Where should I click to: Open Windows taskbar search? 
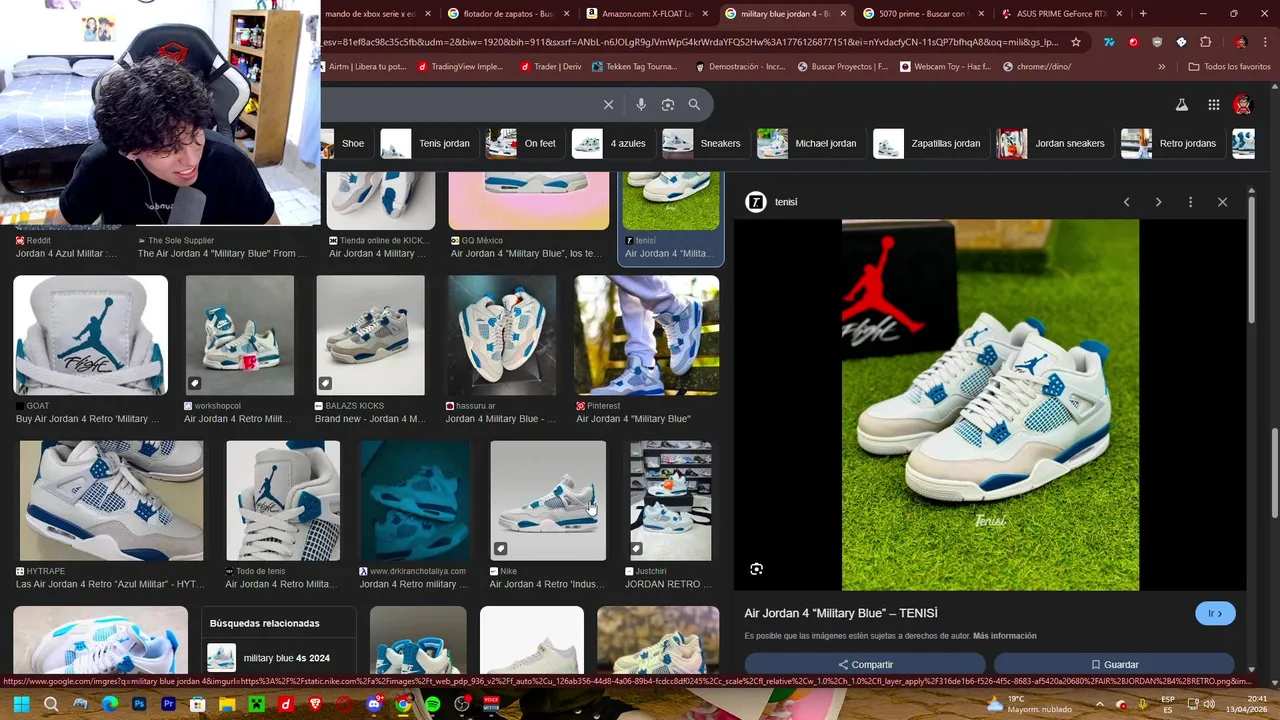coord(51,704)
